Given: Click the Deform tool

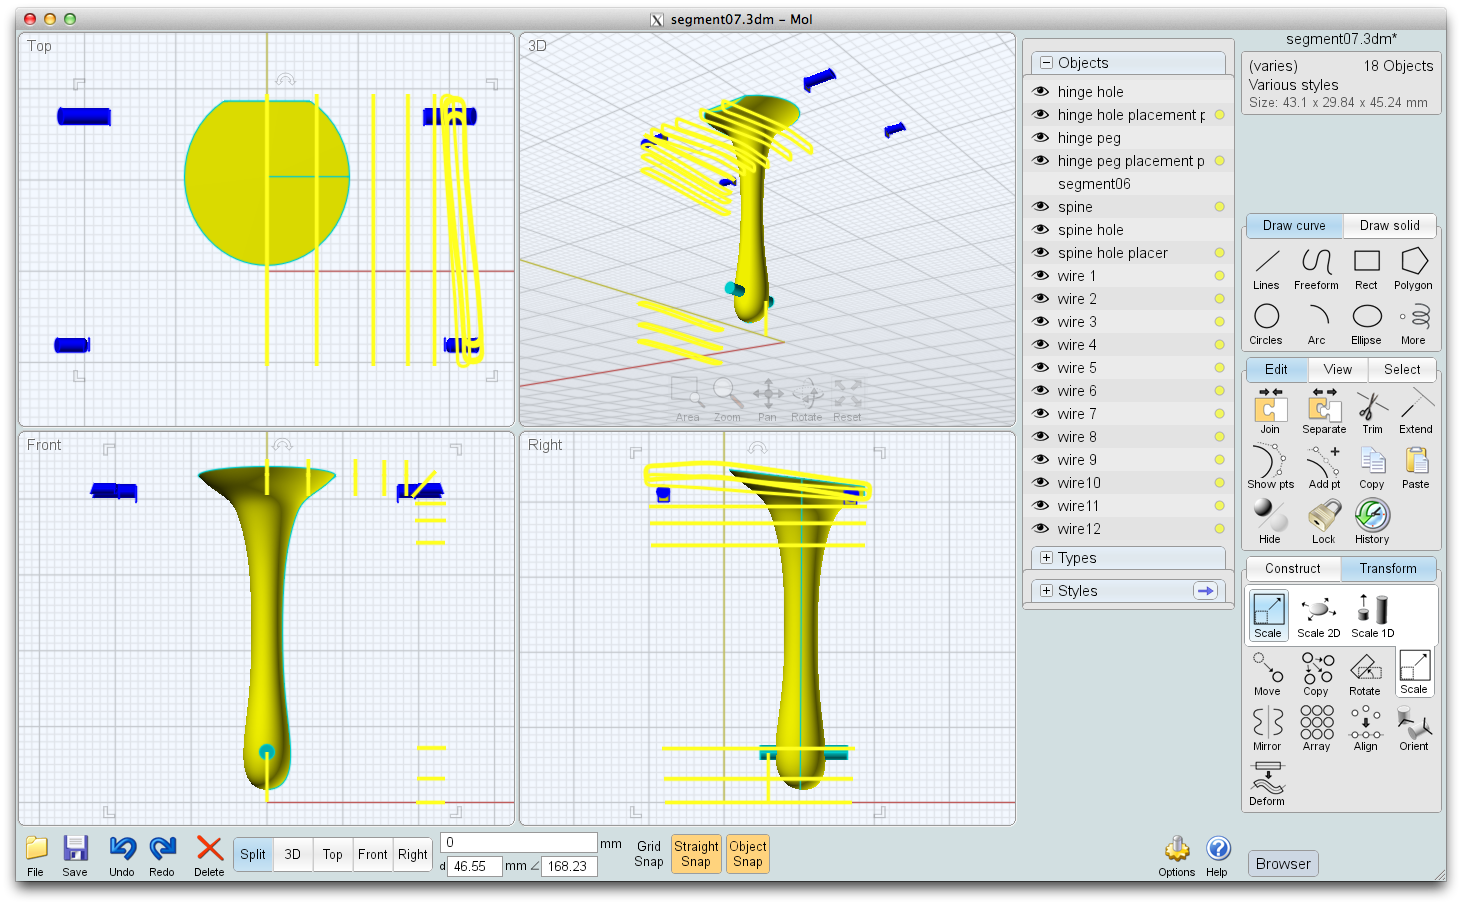Looking at the screenshot, I should pyautogui.click(x=1267, y=783).
